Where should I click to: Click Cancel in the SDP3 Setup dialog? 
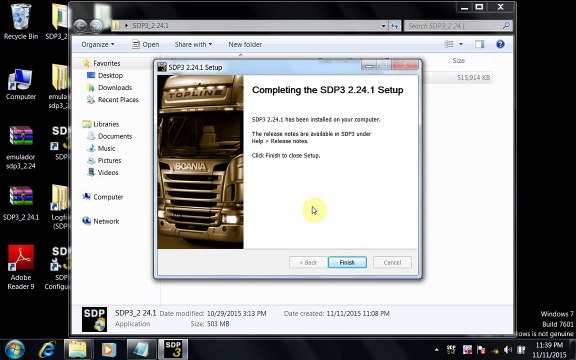click(x=392, y=262)
